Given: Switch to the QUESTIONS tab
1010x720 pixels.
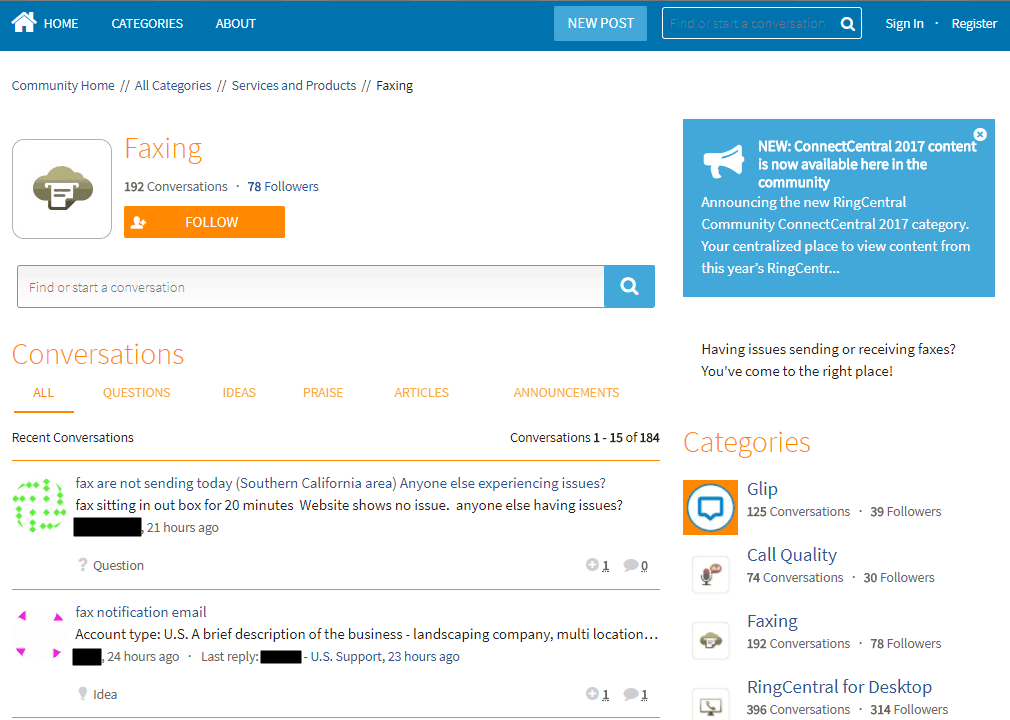Looking at the screenshot, I should (x=136, y=392).
